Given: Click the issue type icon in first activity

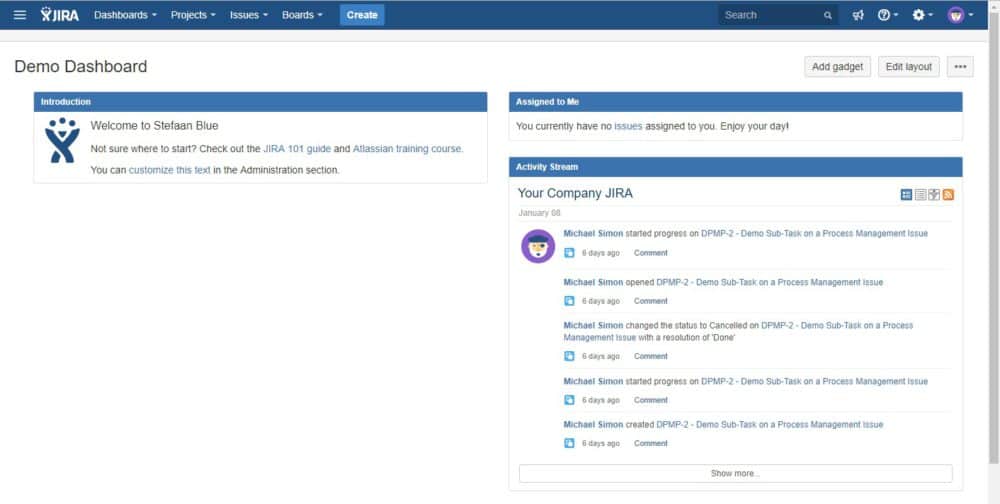Looking at the screenshot, I should coord(569,253).
